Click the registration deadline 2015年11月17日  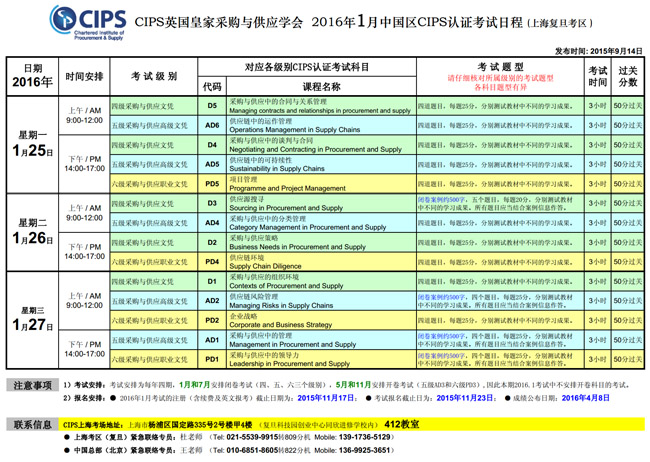[x=325, y=398]
